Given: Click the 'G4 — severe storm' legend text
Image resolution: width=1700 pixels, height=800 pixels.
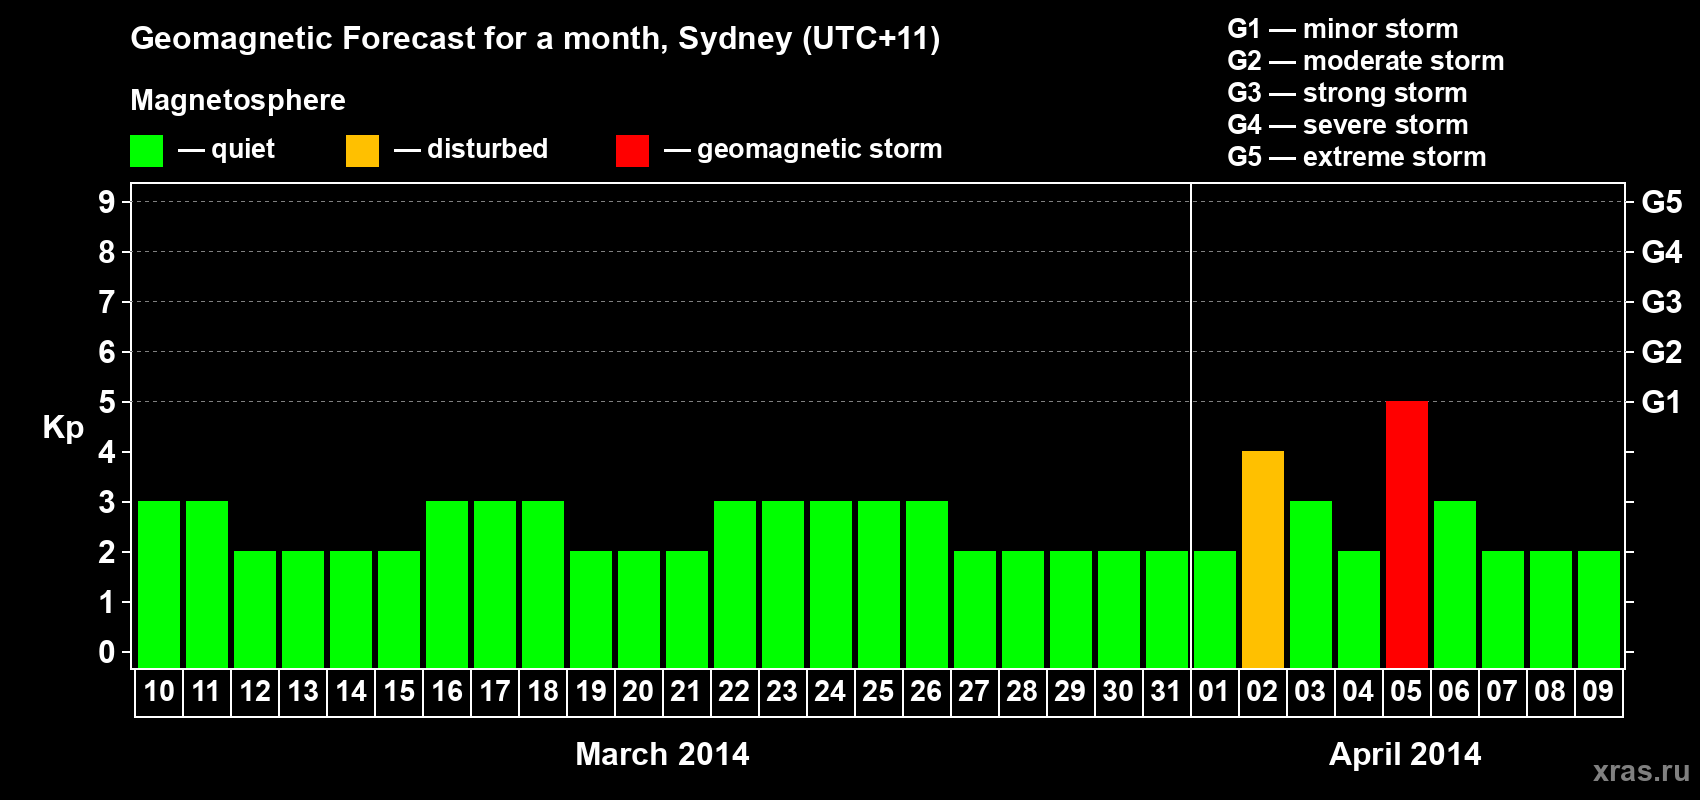Looking at the screenshot, I should click(x=1348, y=125).
